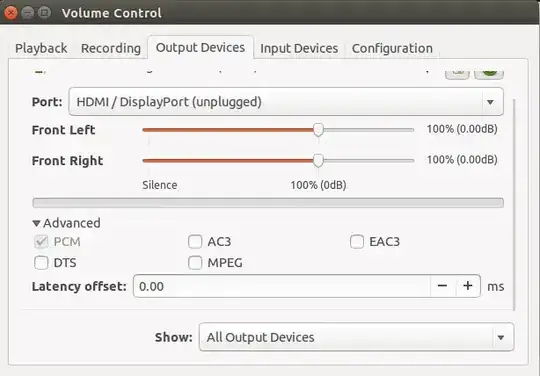Switch to the Playback tab
This screenshot has width=540, height=376.
point(41,48)
